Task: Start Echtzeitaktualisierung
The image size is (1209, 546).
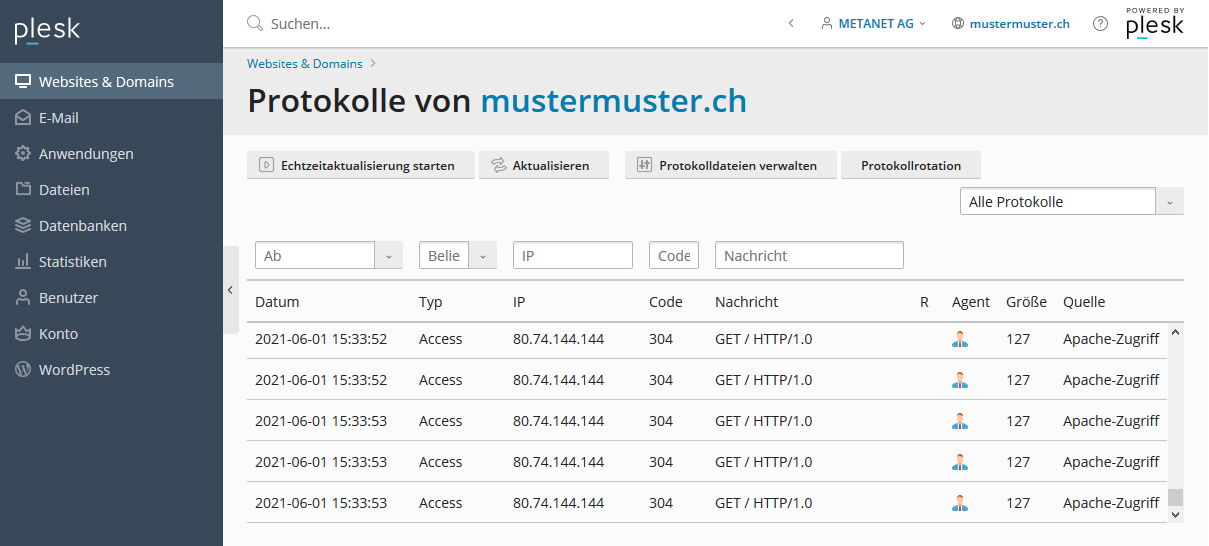Action: [x=357, y=166]
